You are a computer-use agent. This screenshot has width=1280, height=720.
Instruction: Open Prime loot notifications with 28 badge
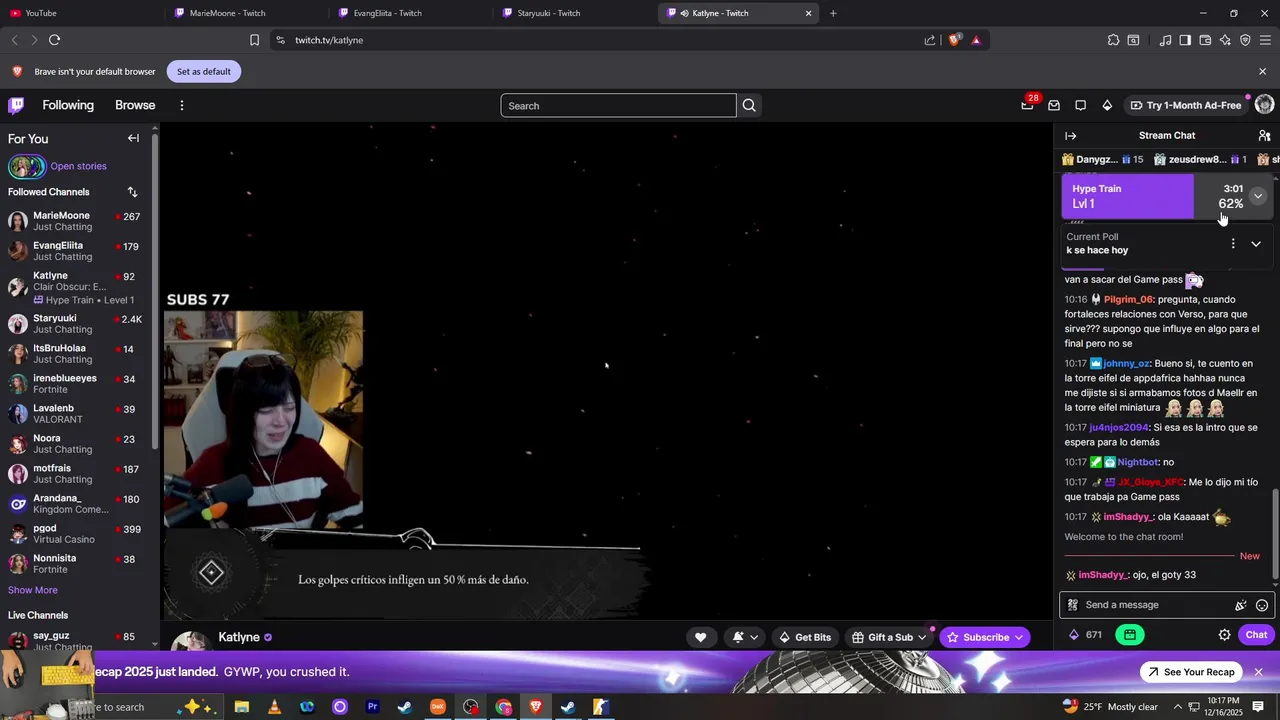(1028, 105)
